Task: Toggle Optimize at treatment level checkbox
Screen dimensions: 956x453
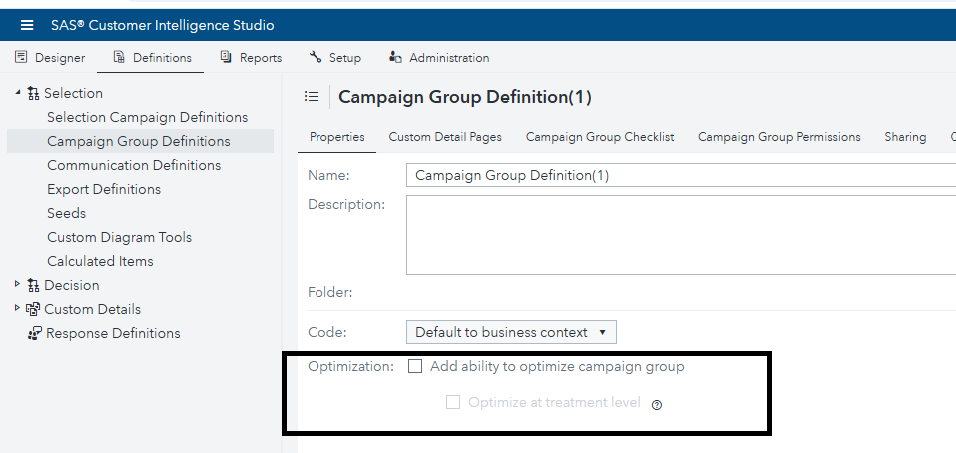Action: [x=452, y=402]
